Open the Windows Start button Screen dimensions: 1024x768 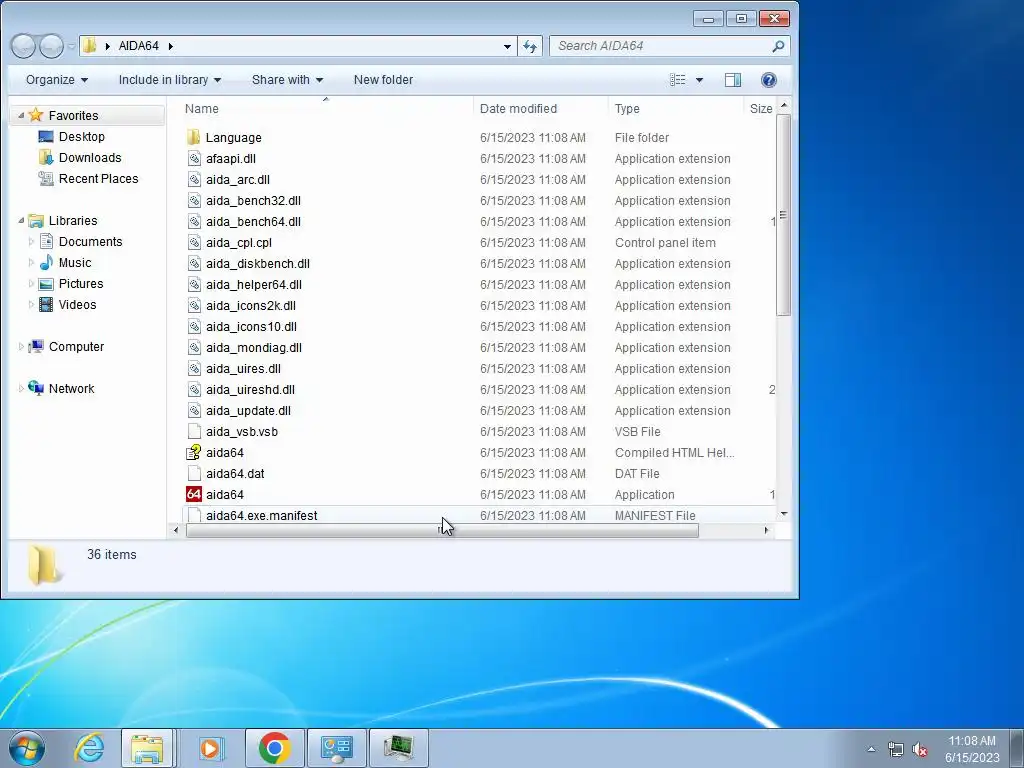pyautogui.click(x=27, y=748)
